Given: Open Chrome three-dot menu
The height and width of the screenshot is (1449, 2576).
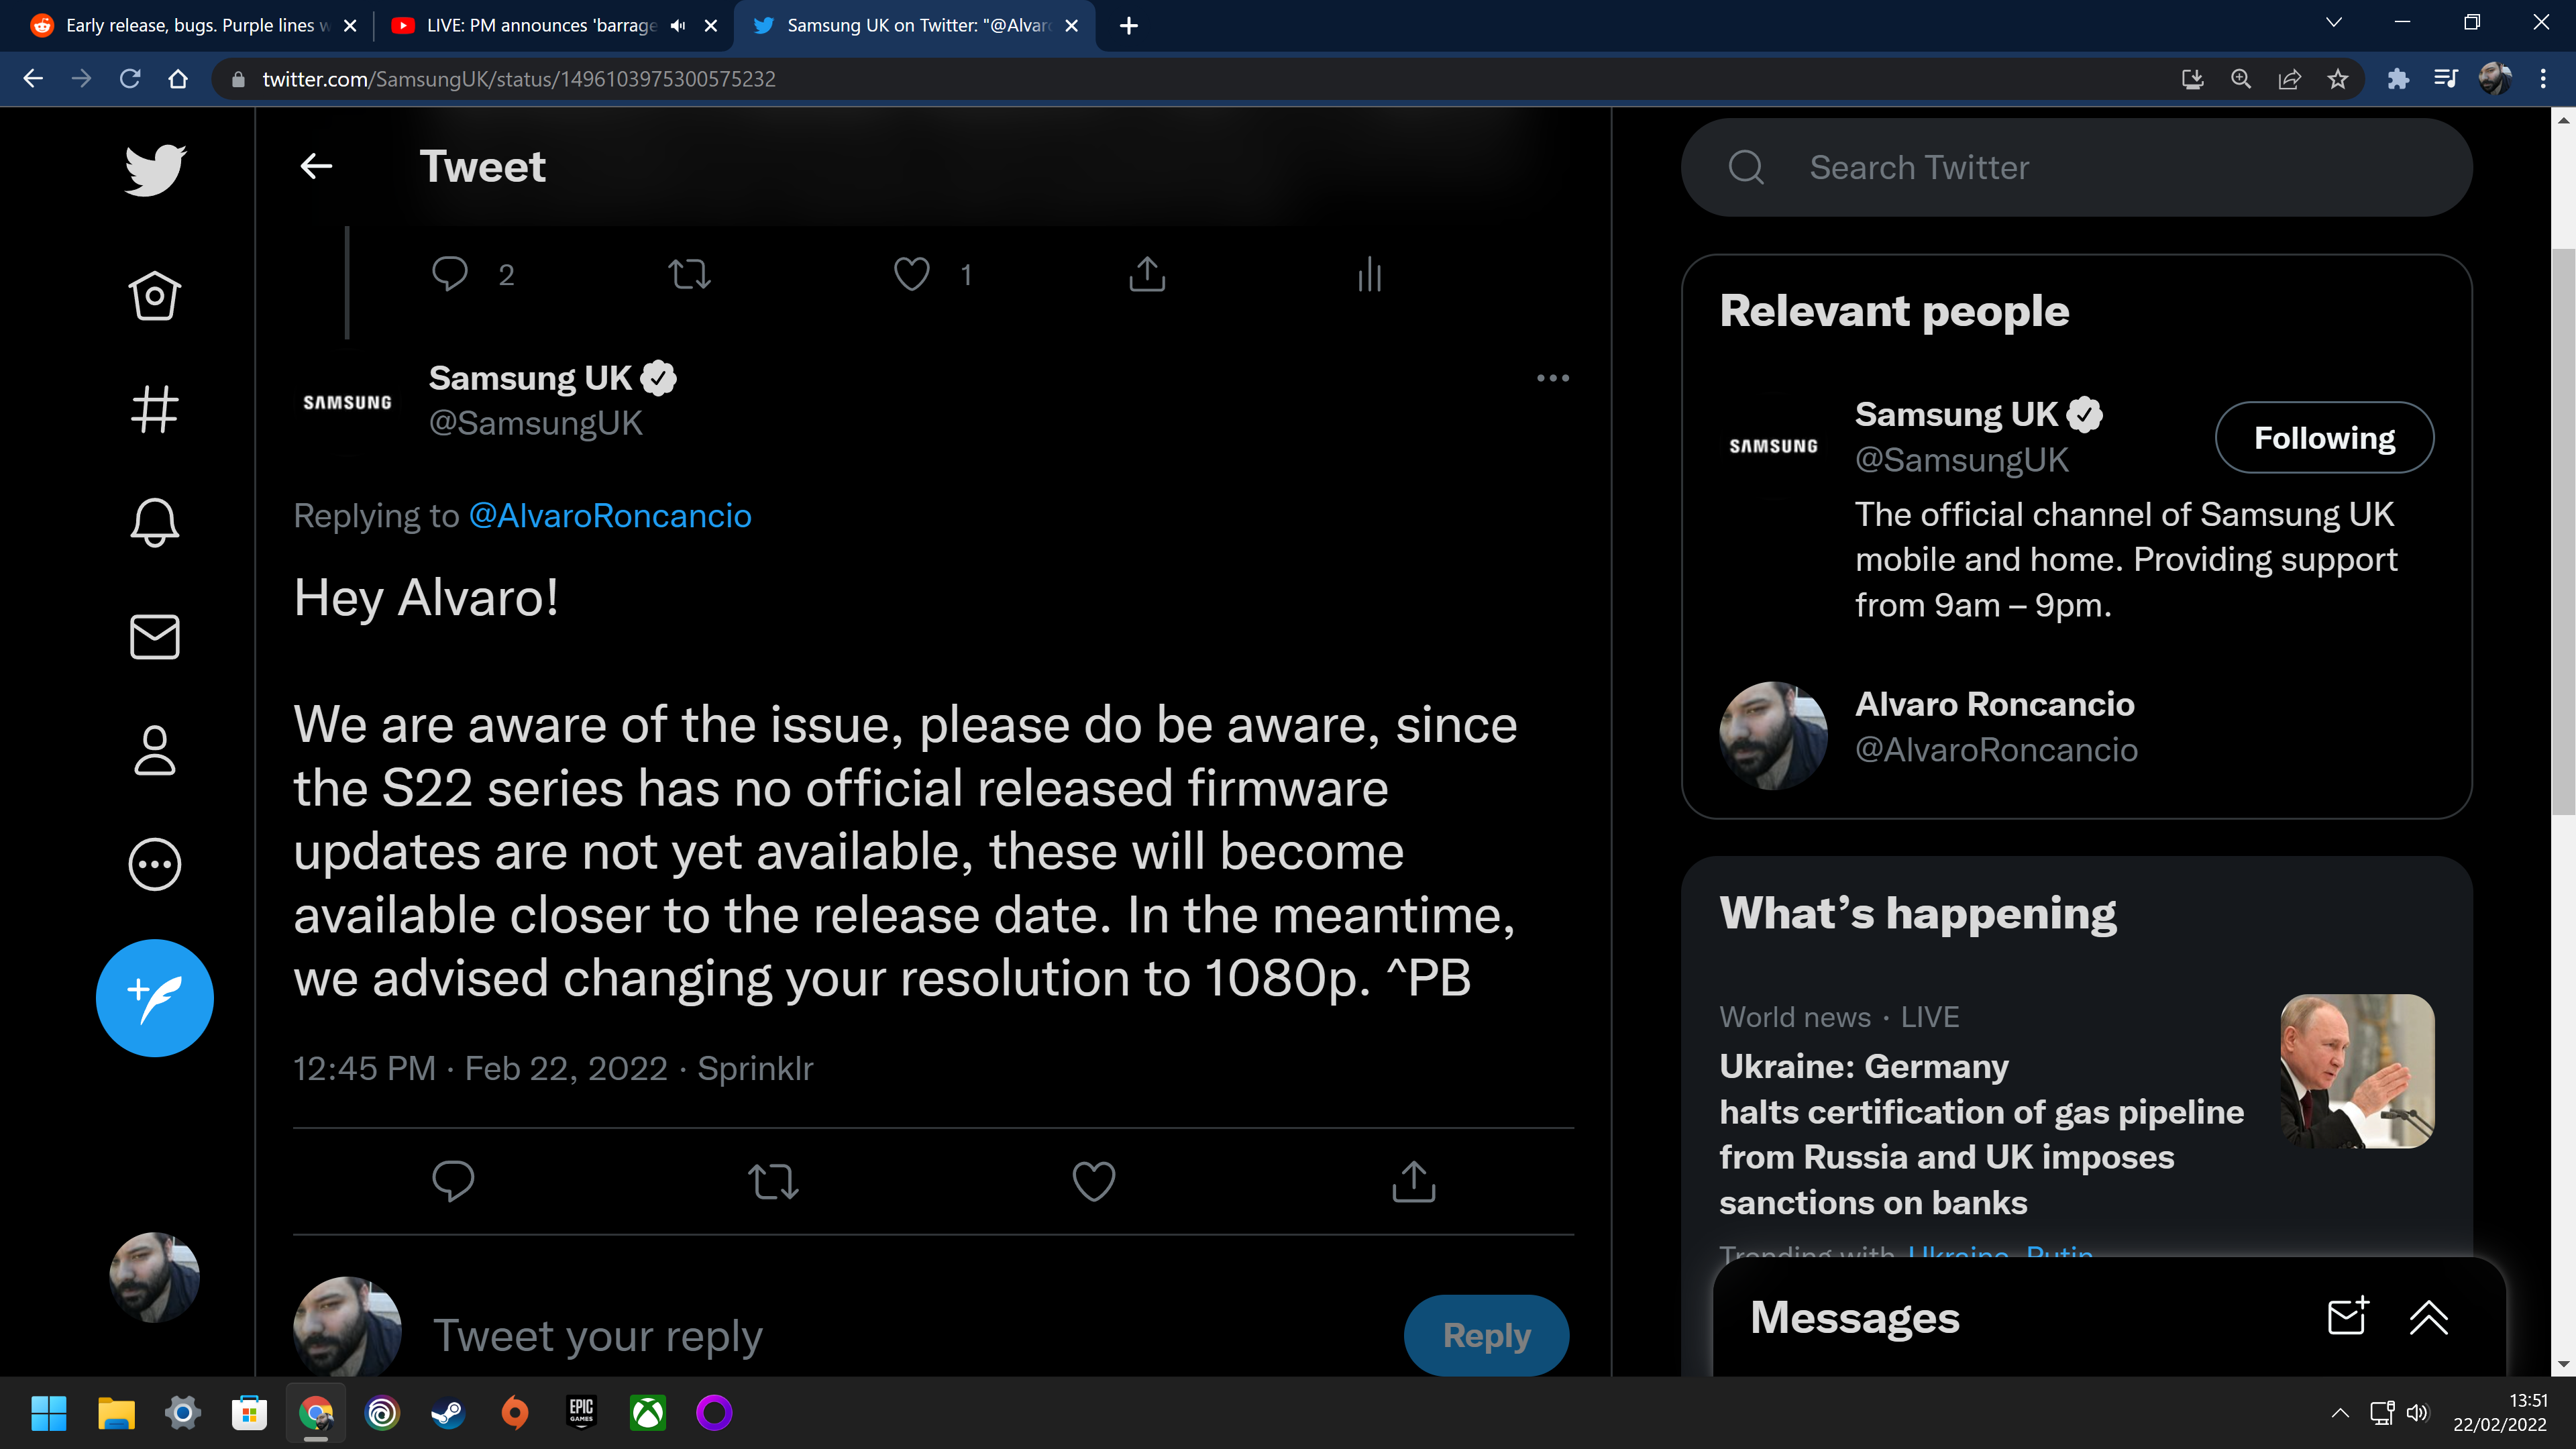Looking at the screenshot, I should [x=2543, y=78].
